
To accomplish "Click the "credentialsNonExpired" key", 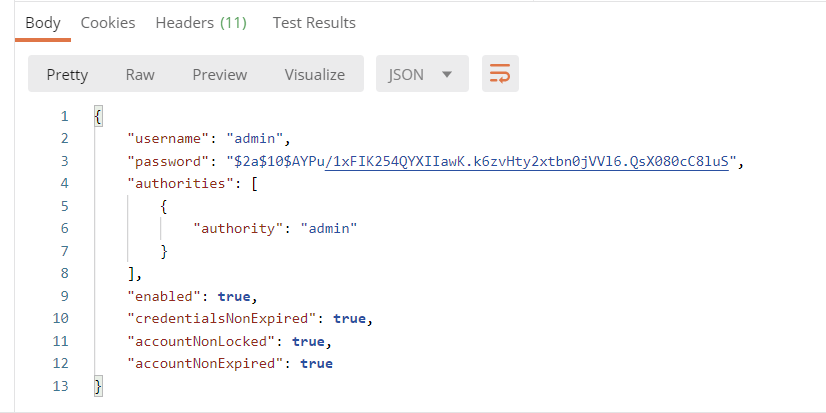I will tap(223, 319).
